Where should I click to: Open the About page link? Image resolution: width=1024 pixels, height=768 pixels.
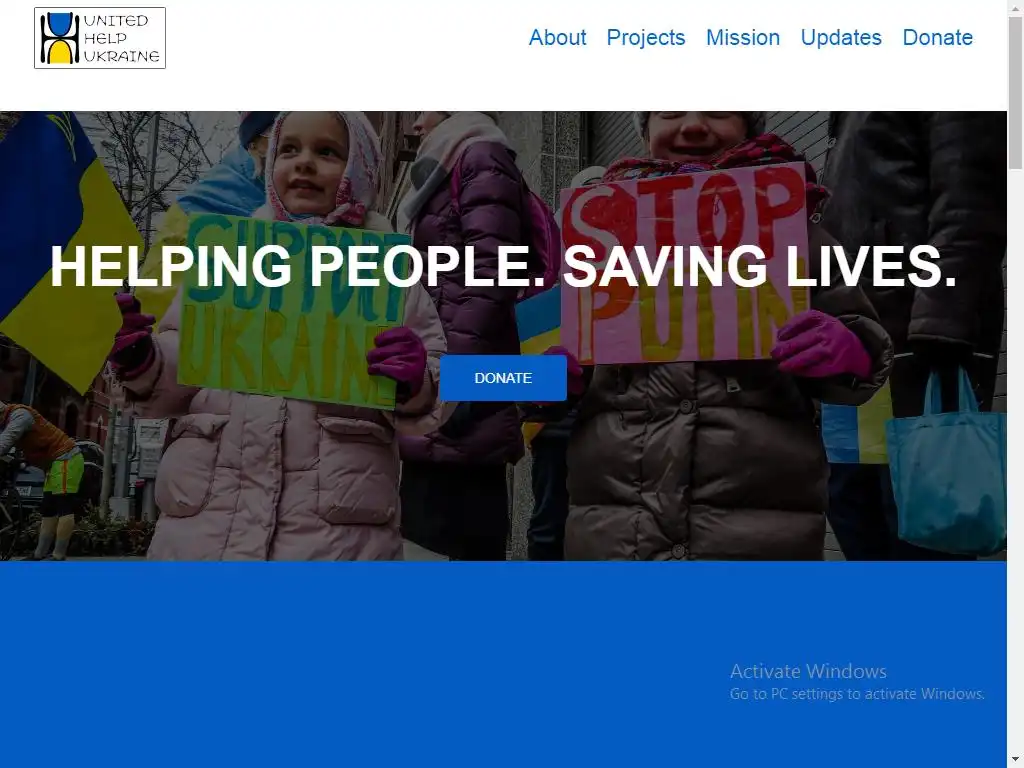tap(557, 38)
